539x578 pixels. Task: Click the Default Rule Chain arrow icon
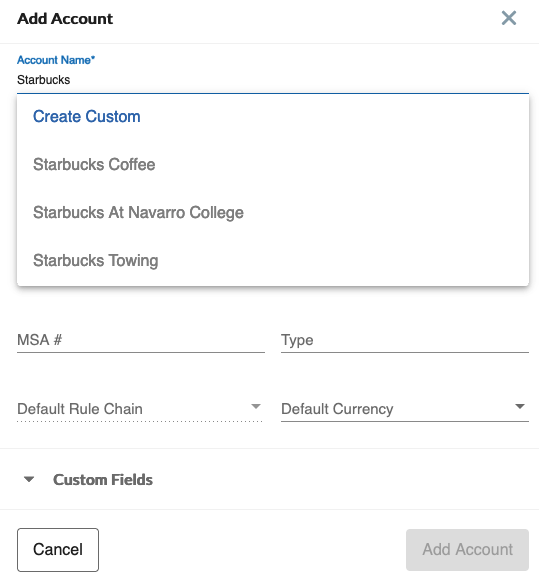coord(256,406)
